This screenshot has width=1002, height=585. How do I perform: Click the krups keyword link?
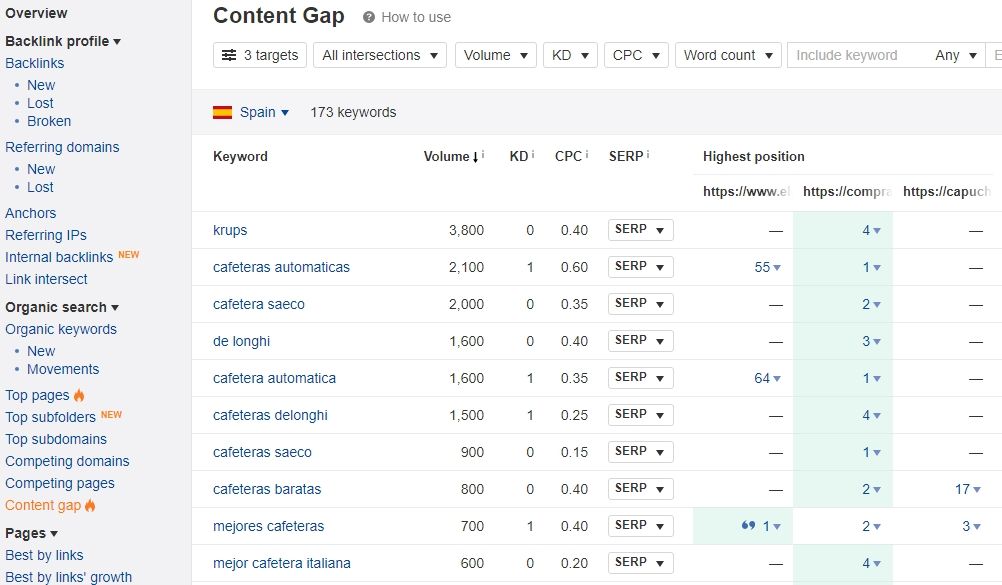[x=230, y=229]
